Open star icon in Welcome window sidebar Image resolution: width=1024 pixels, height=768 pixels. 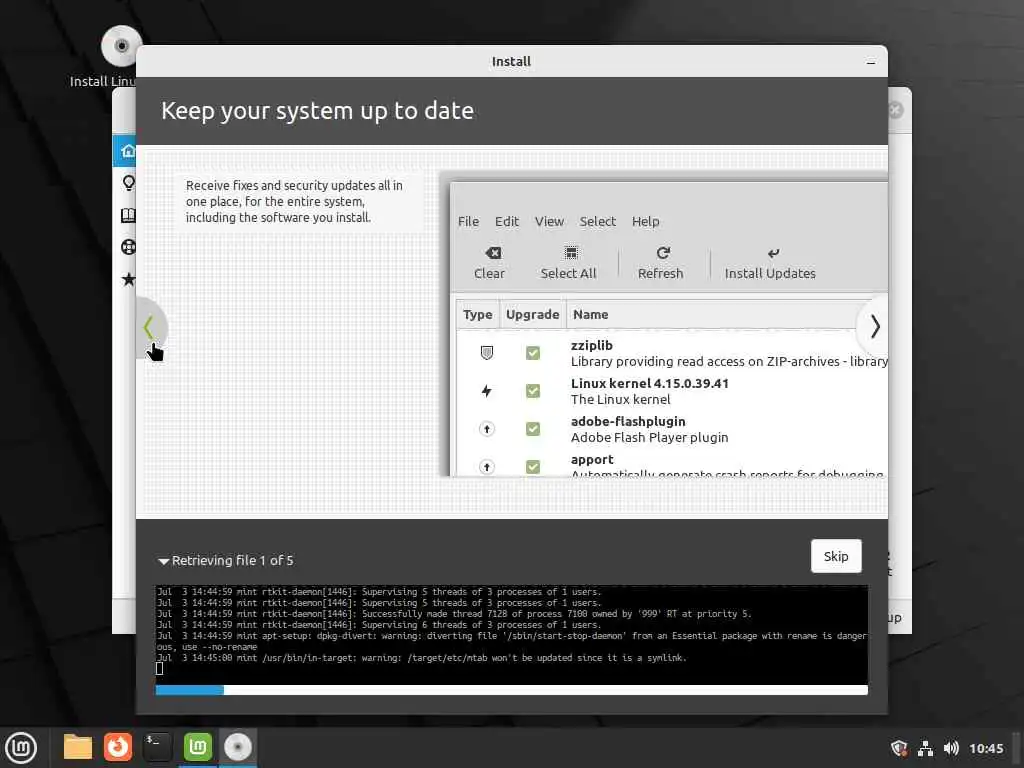coord(129,280)
